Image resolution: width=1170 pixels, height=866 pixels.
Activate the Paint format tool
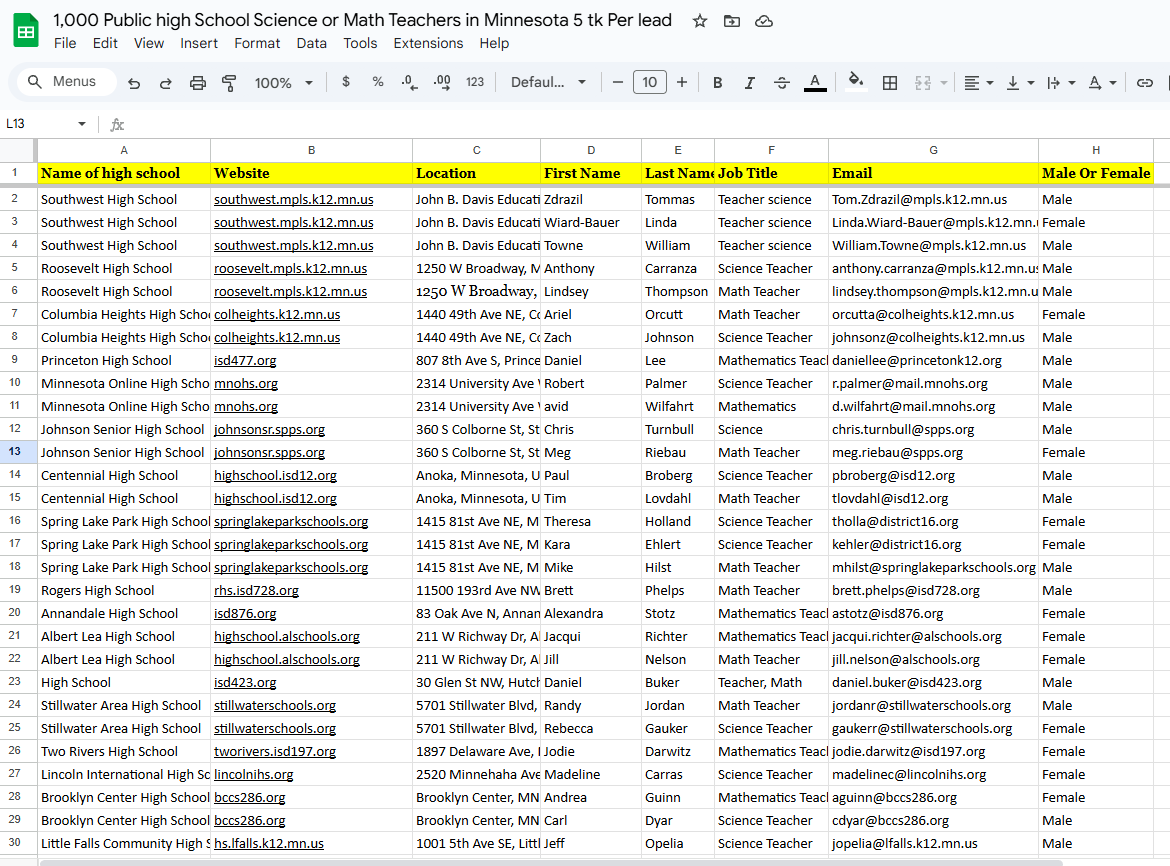pyautogui.click(x=229, y=83)
